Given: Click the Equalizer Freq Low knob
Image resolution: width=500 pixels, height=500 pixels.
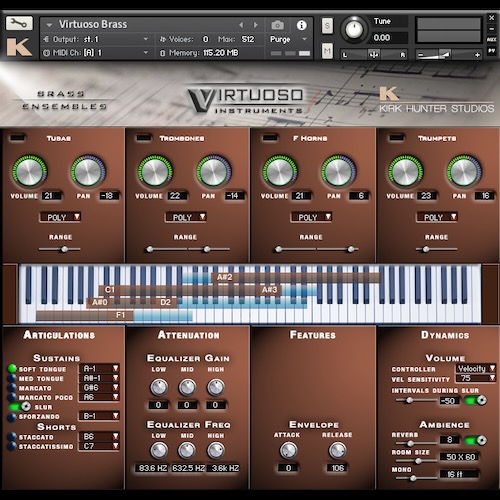Looking at the screenshot, I should 159,451.
